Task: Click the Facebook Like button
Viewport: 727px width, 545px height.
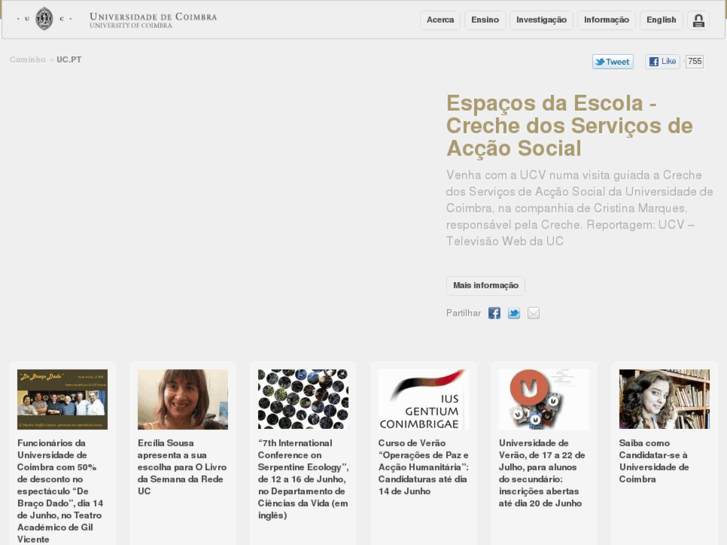Action: 662,61
